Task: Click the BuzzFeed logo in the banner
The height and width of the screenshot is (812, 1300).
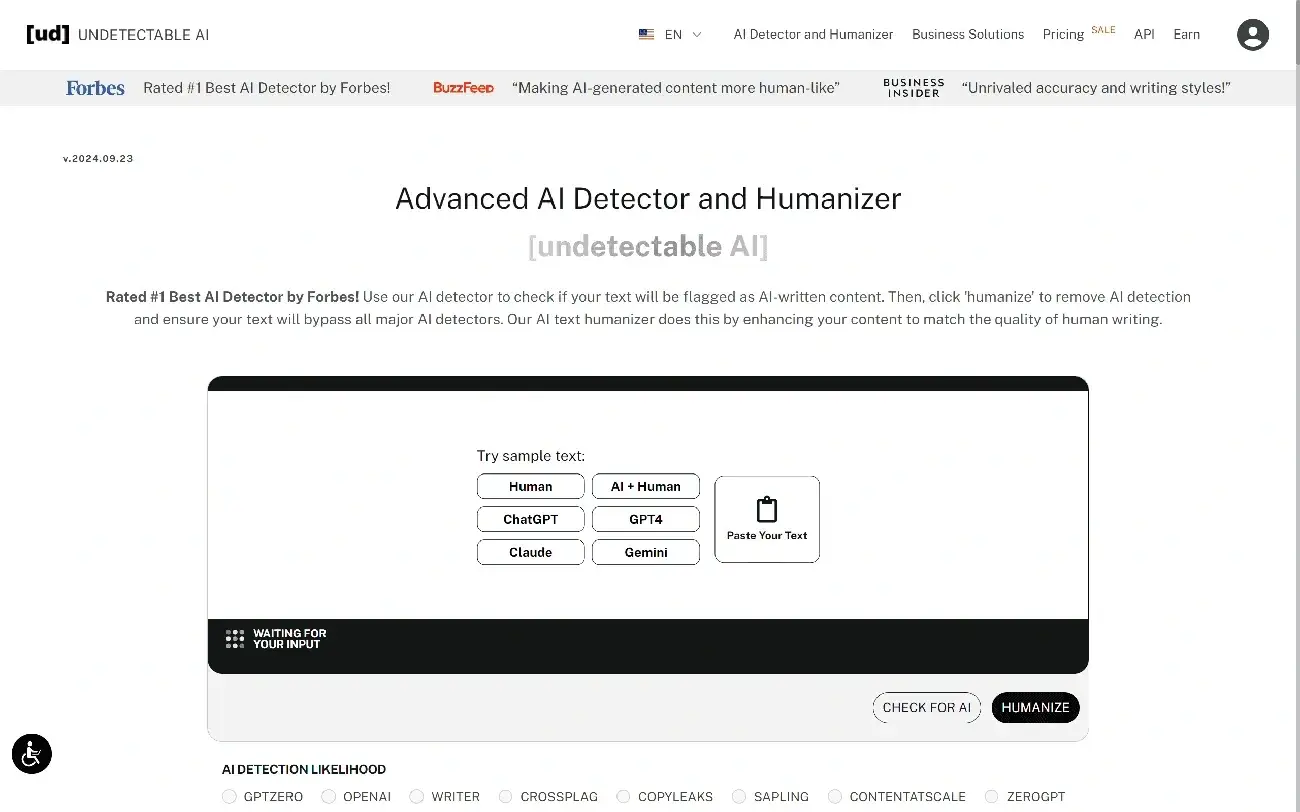Action: click(x=463, y=88)
